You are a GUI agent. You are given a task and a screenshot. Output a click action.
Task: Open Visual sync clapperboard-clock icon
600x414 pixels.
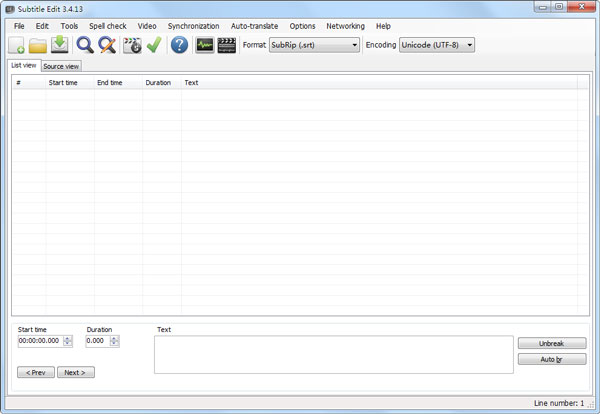(132, 45)
